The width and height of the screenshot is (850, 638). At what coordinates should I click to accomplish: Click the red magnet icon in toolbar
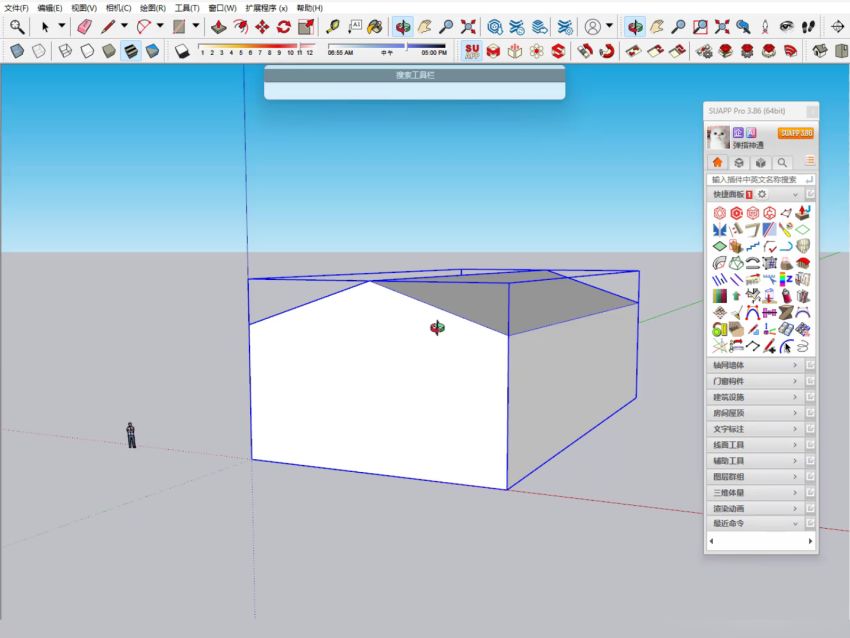coord(607,51)
